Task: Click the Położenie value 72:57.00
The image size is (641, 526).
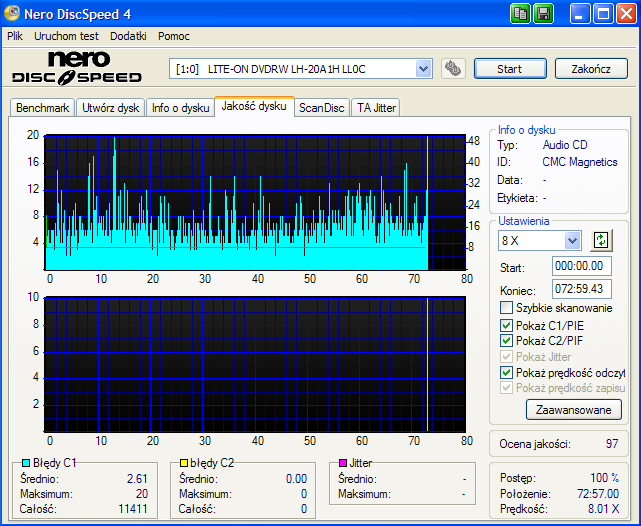Action: click(598, 494)
